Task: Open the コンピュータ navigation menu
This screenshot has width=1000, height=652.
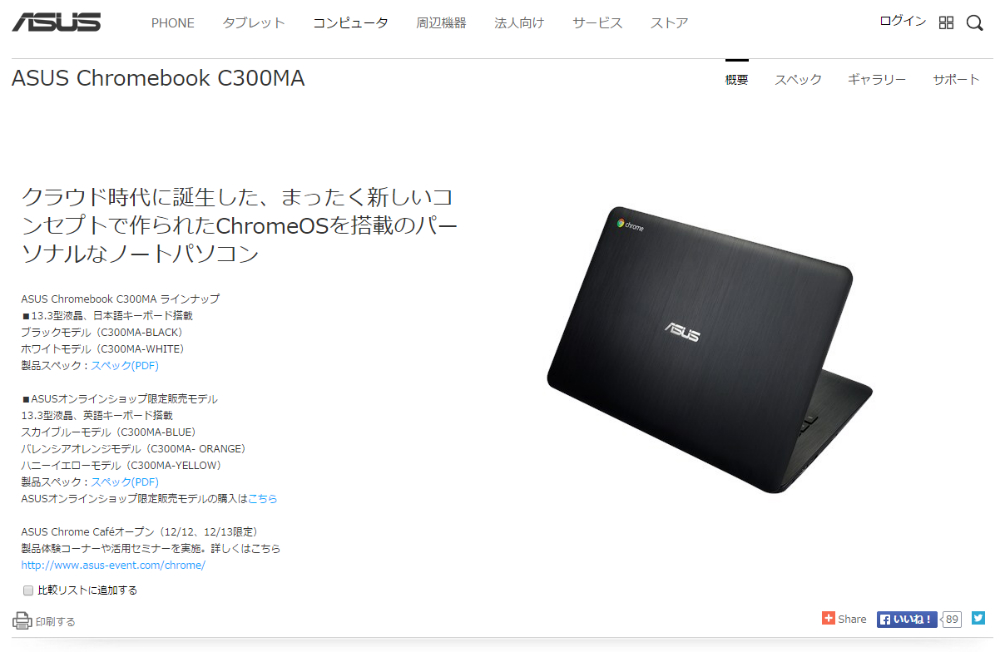Action: [x=350, y=23]
